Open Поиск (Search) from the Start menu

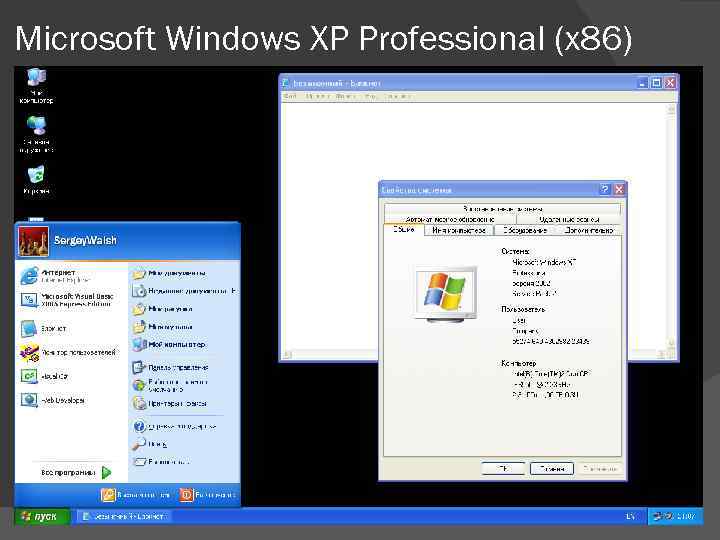coord(150,444)
